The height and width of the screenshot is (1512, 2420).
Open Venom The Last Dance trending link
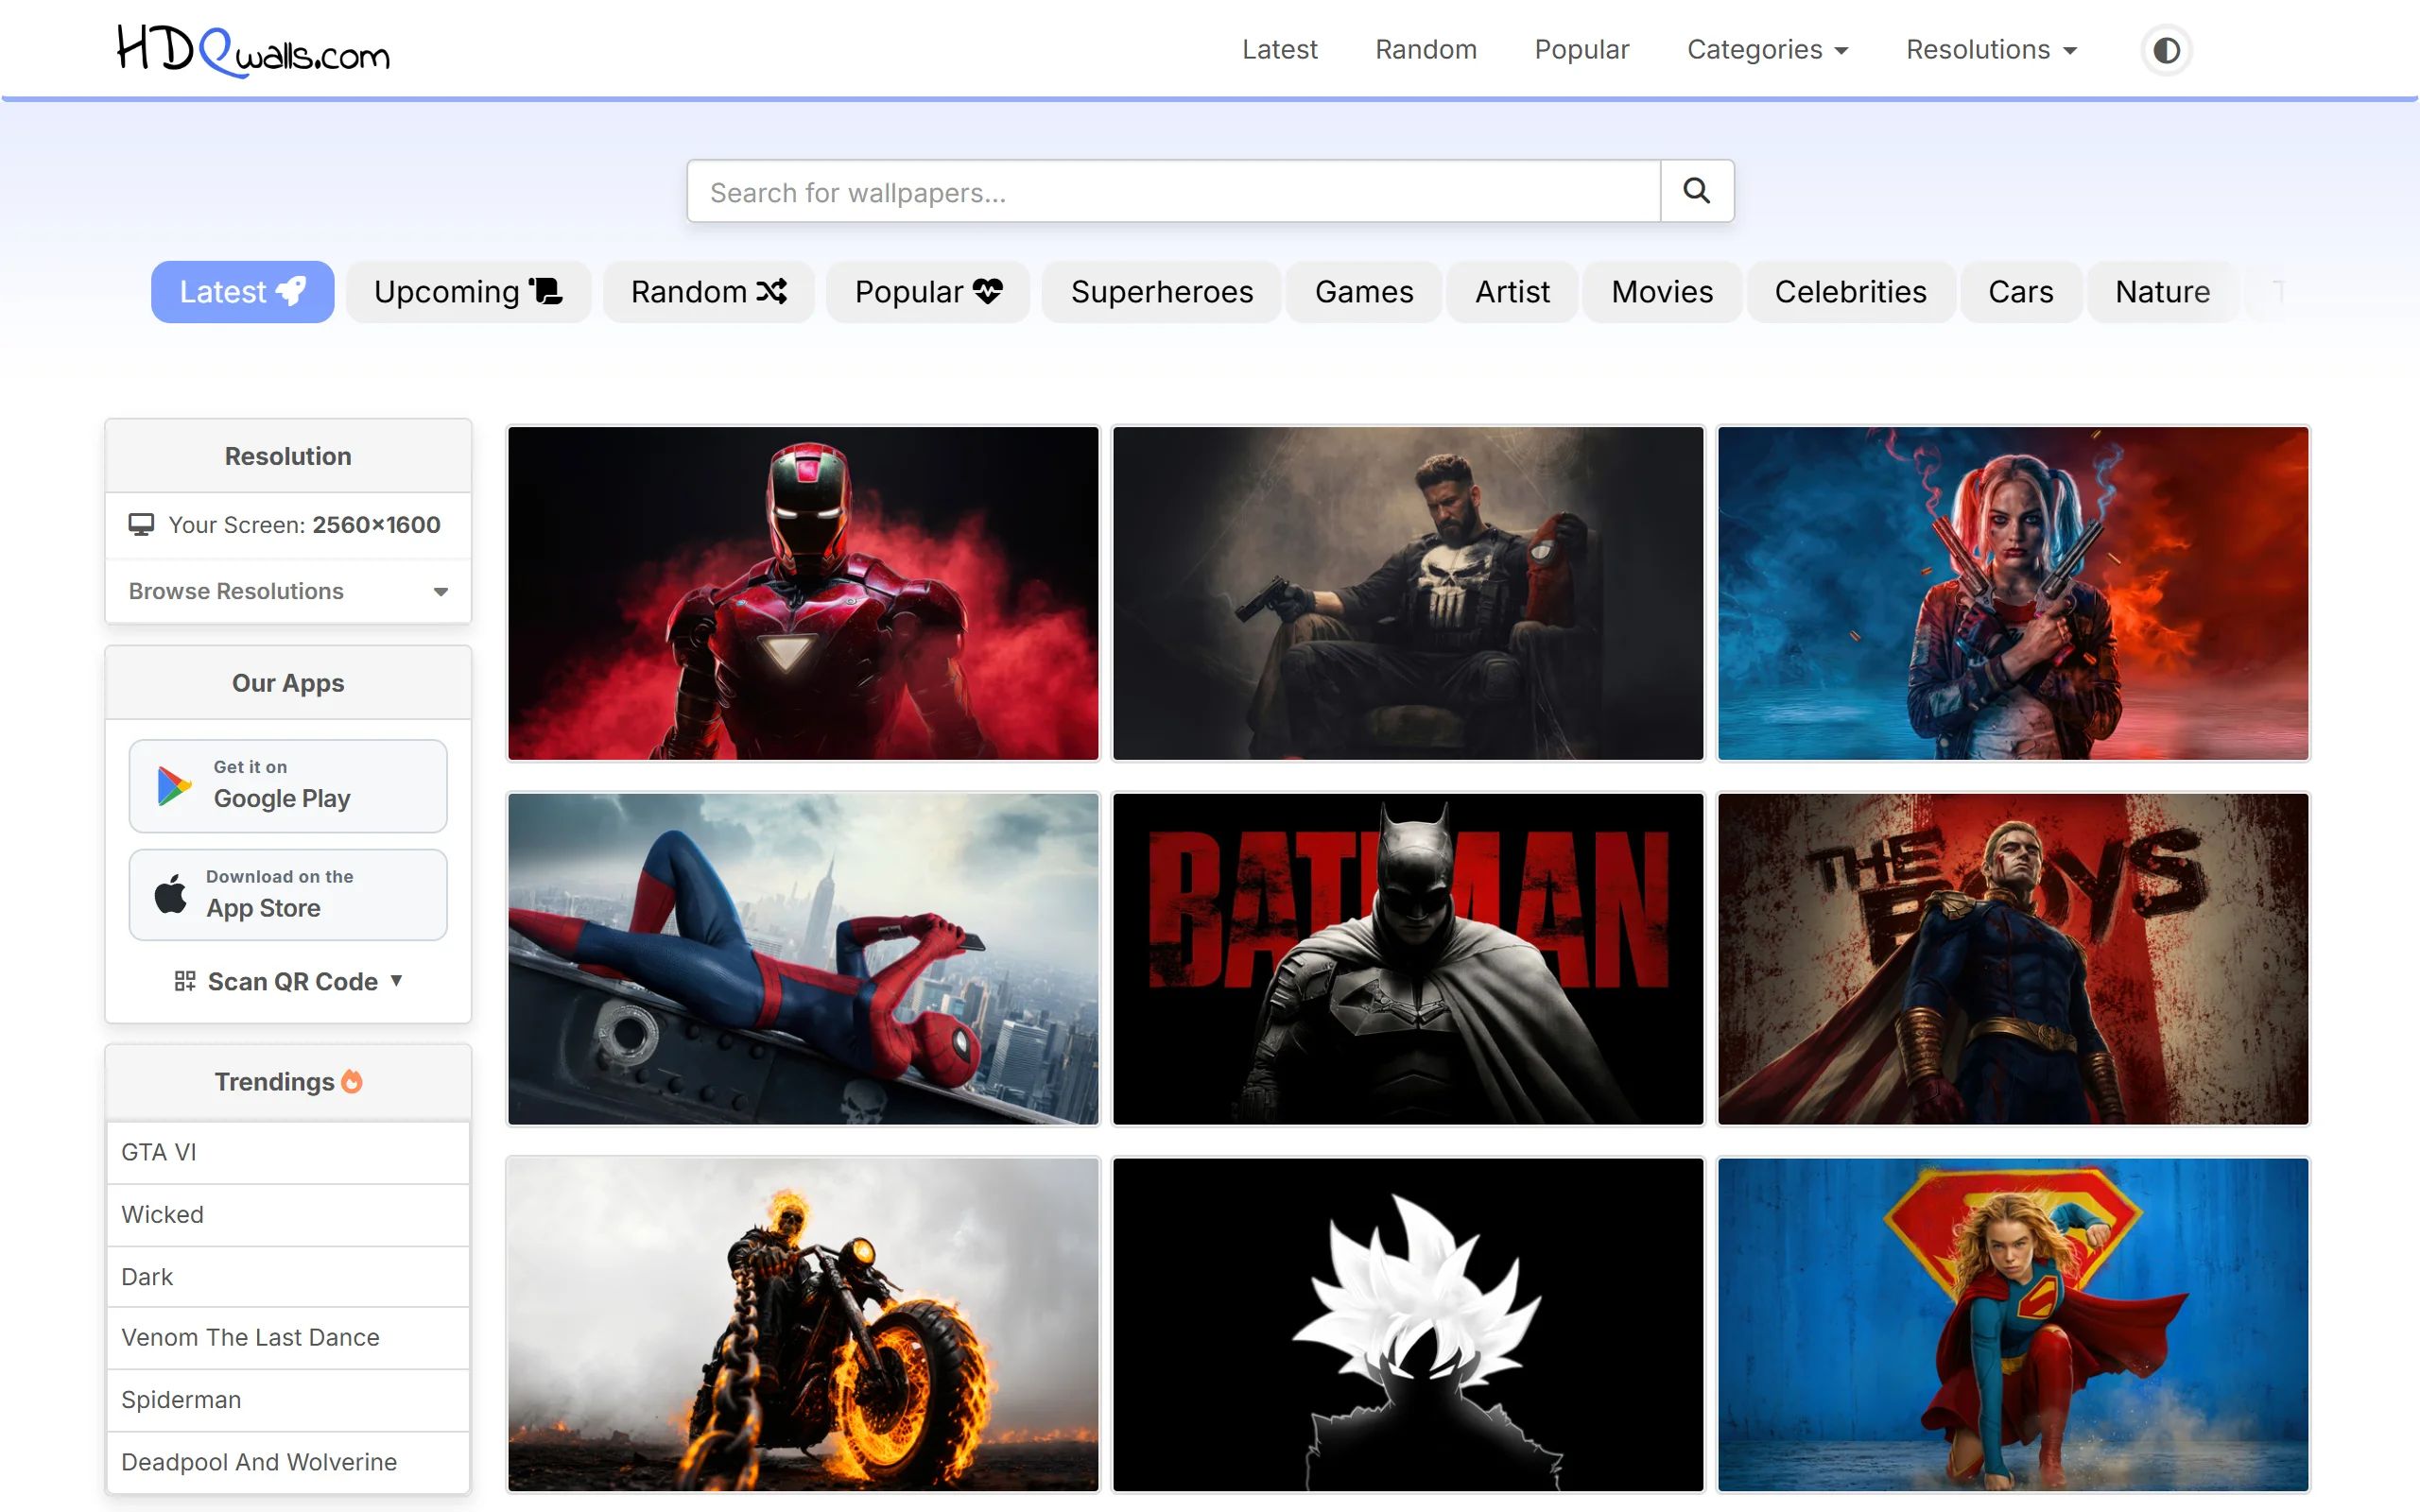[x=288, y=1338]
